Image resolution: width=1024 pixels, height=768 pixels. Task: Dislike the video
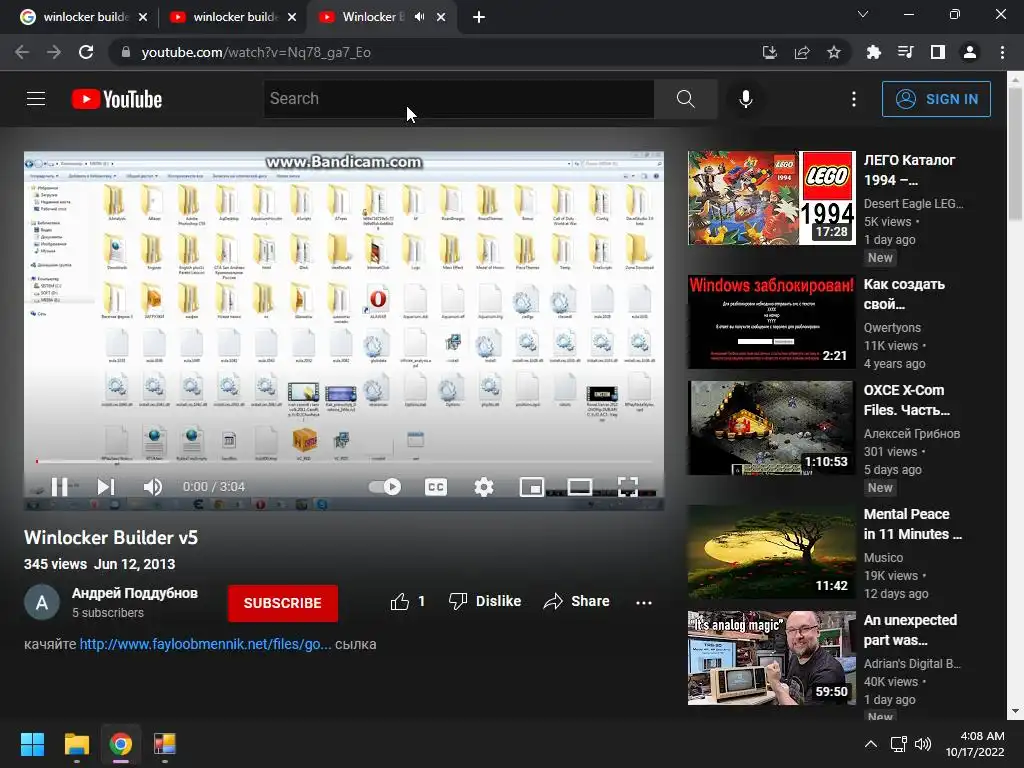point(485,601)
